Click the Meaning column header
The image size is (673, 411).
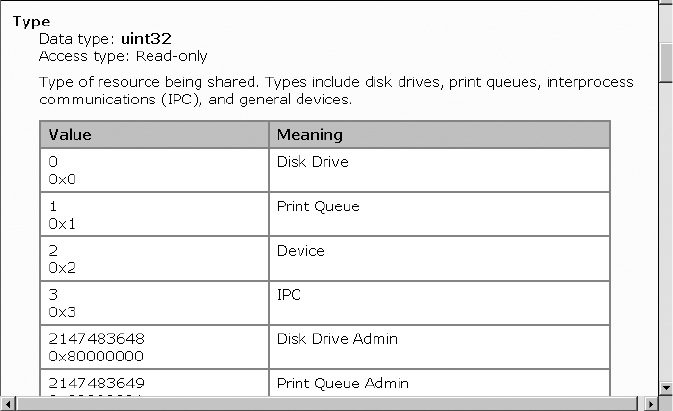(x=309, y=134)
